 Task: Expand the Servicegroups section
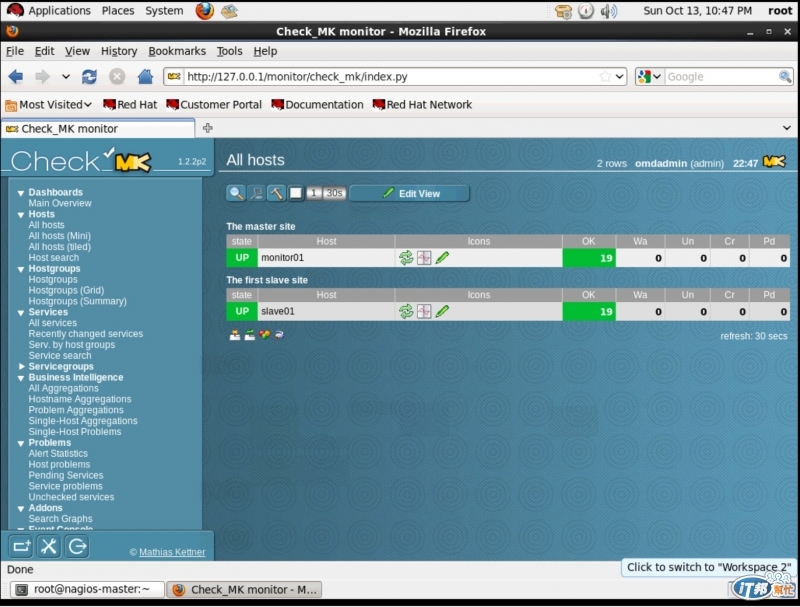[21, 367]
